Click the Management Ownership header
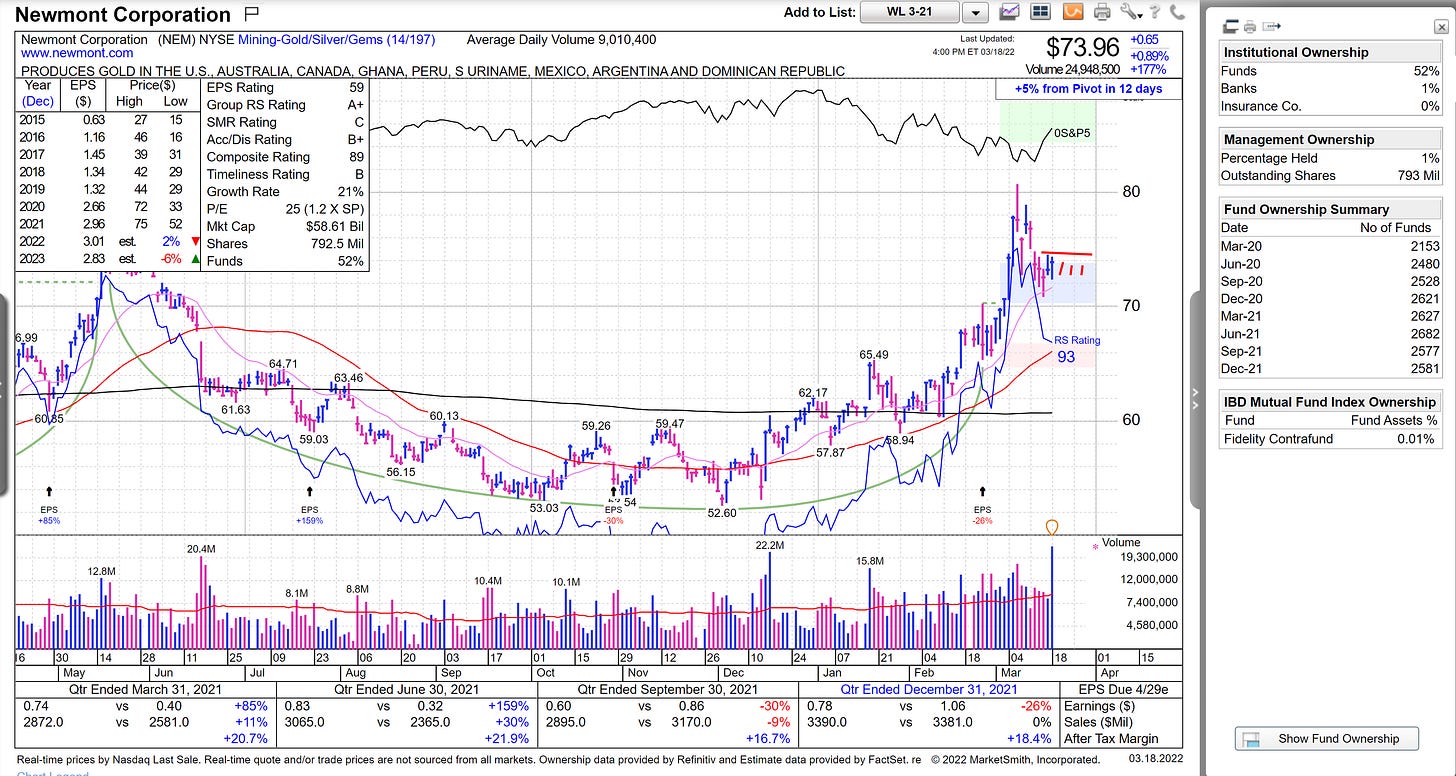 [x=1330, y=139]
